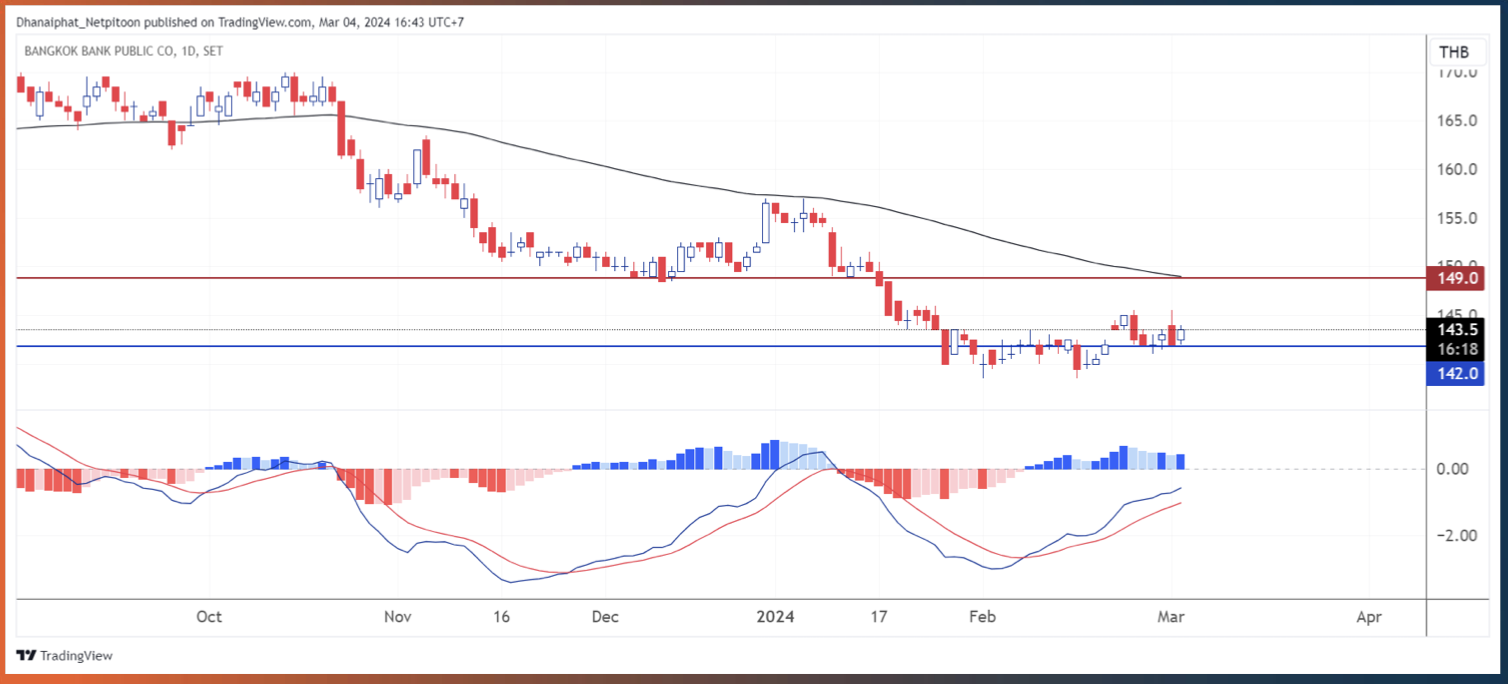Open the THB currency selector

(x=1454, y=52)
